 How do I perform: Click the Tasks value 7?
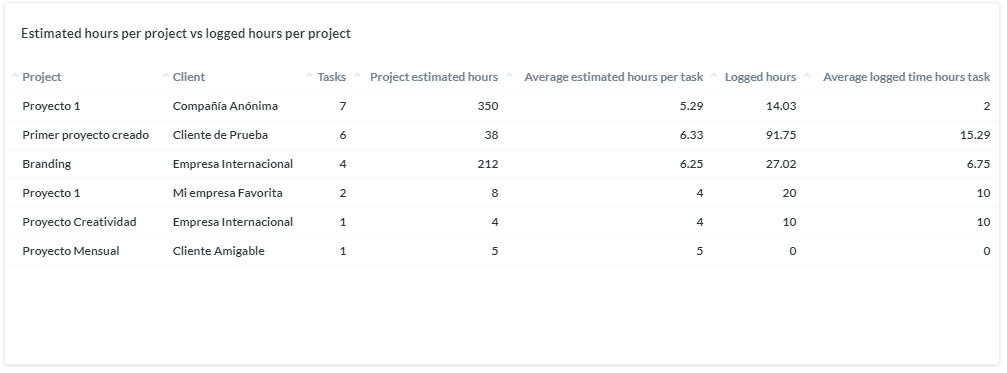(x=343, y=106)
